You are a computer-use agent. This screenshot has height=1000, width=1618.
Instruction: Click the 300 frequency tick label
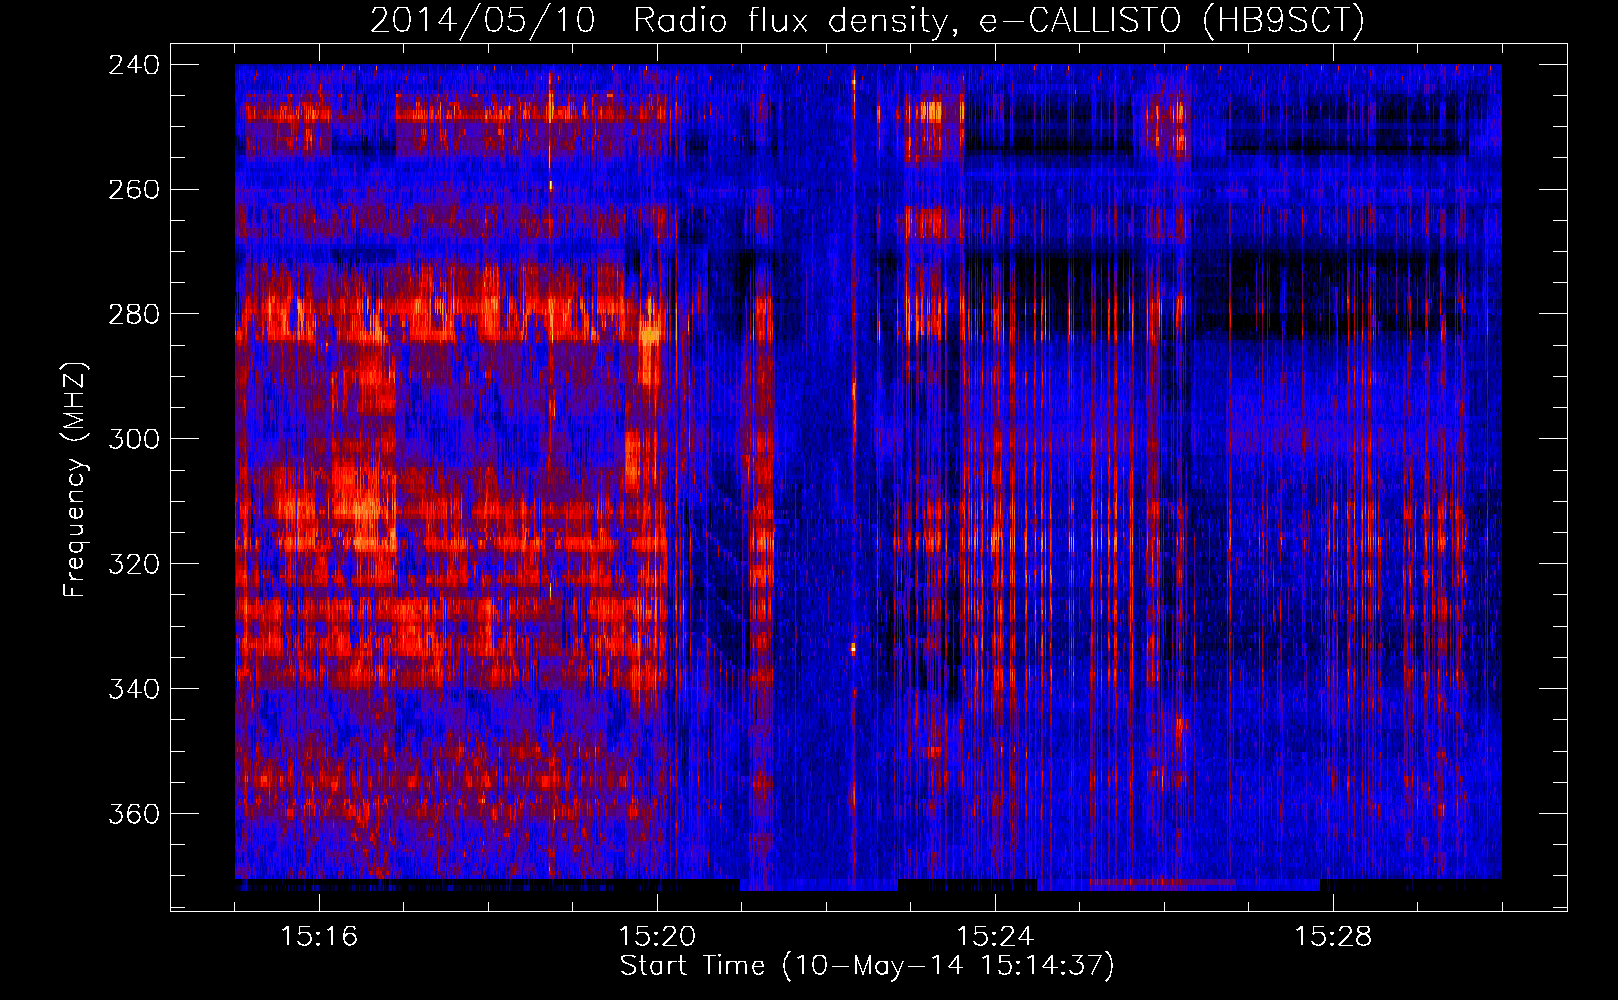click(x=134, y=439)
